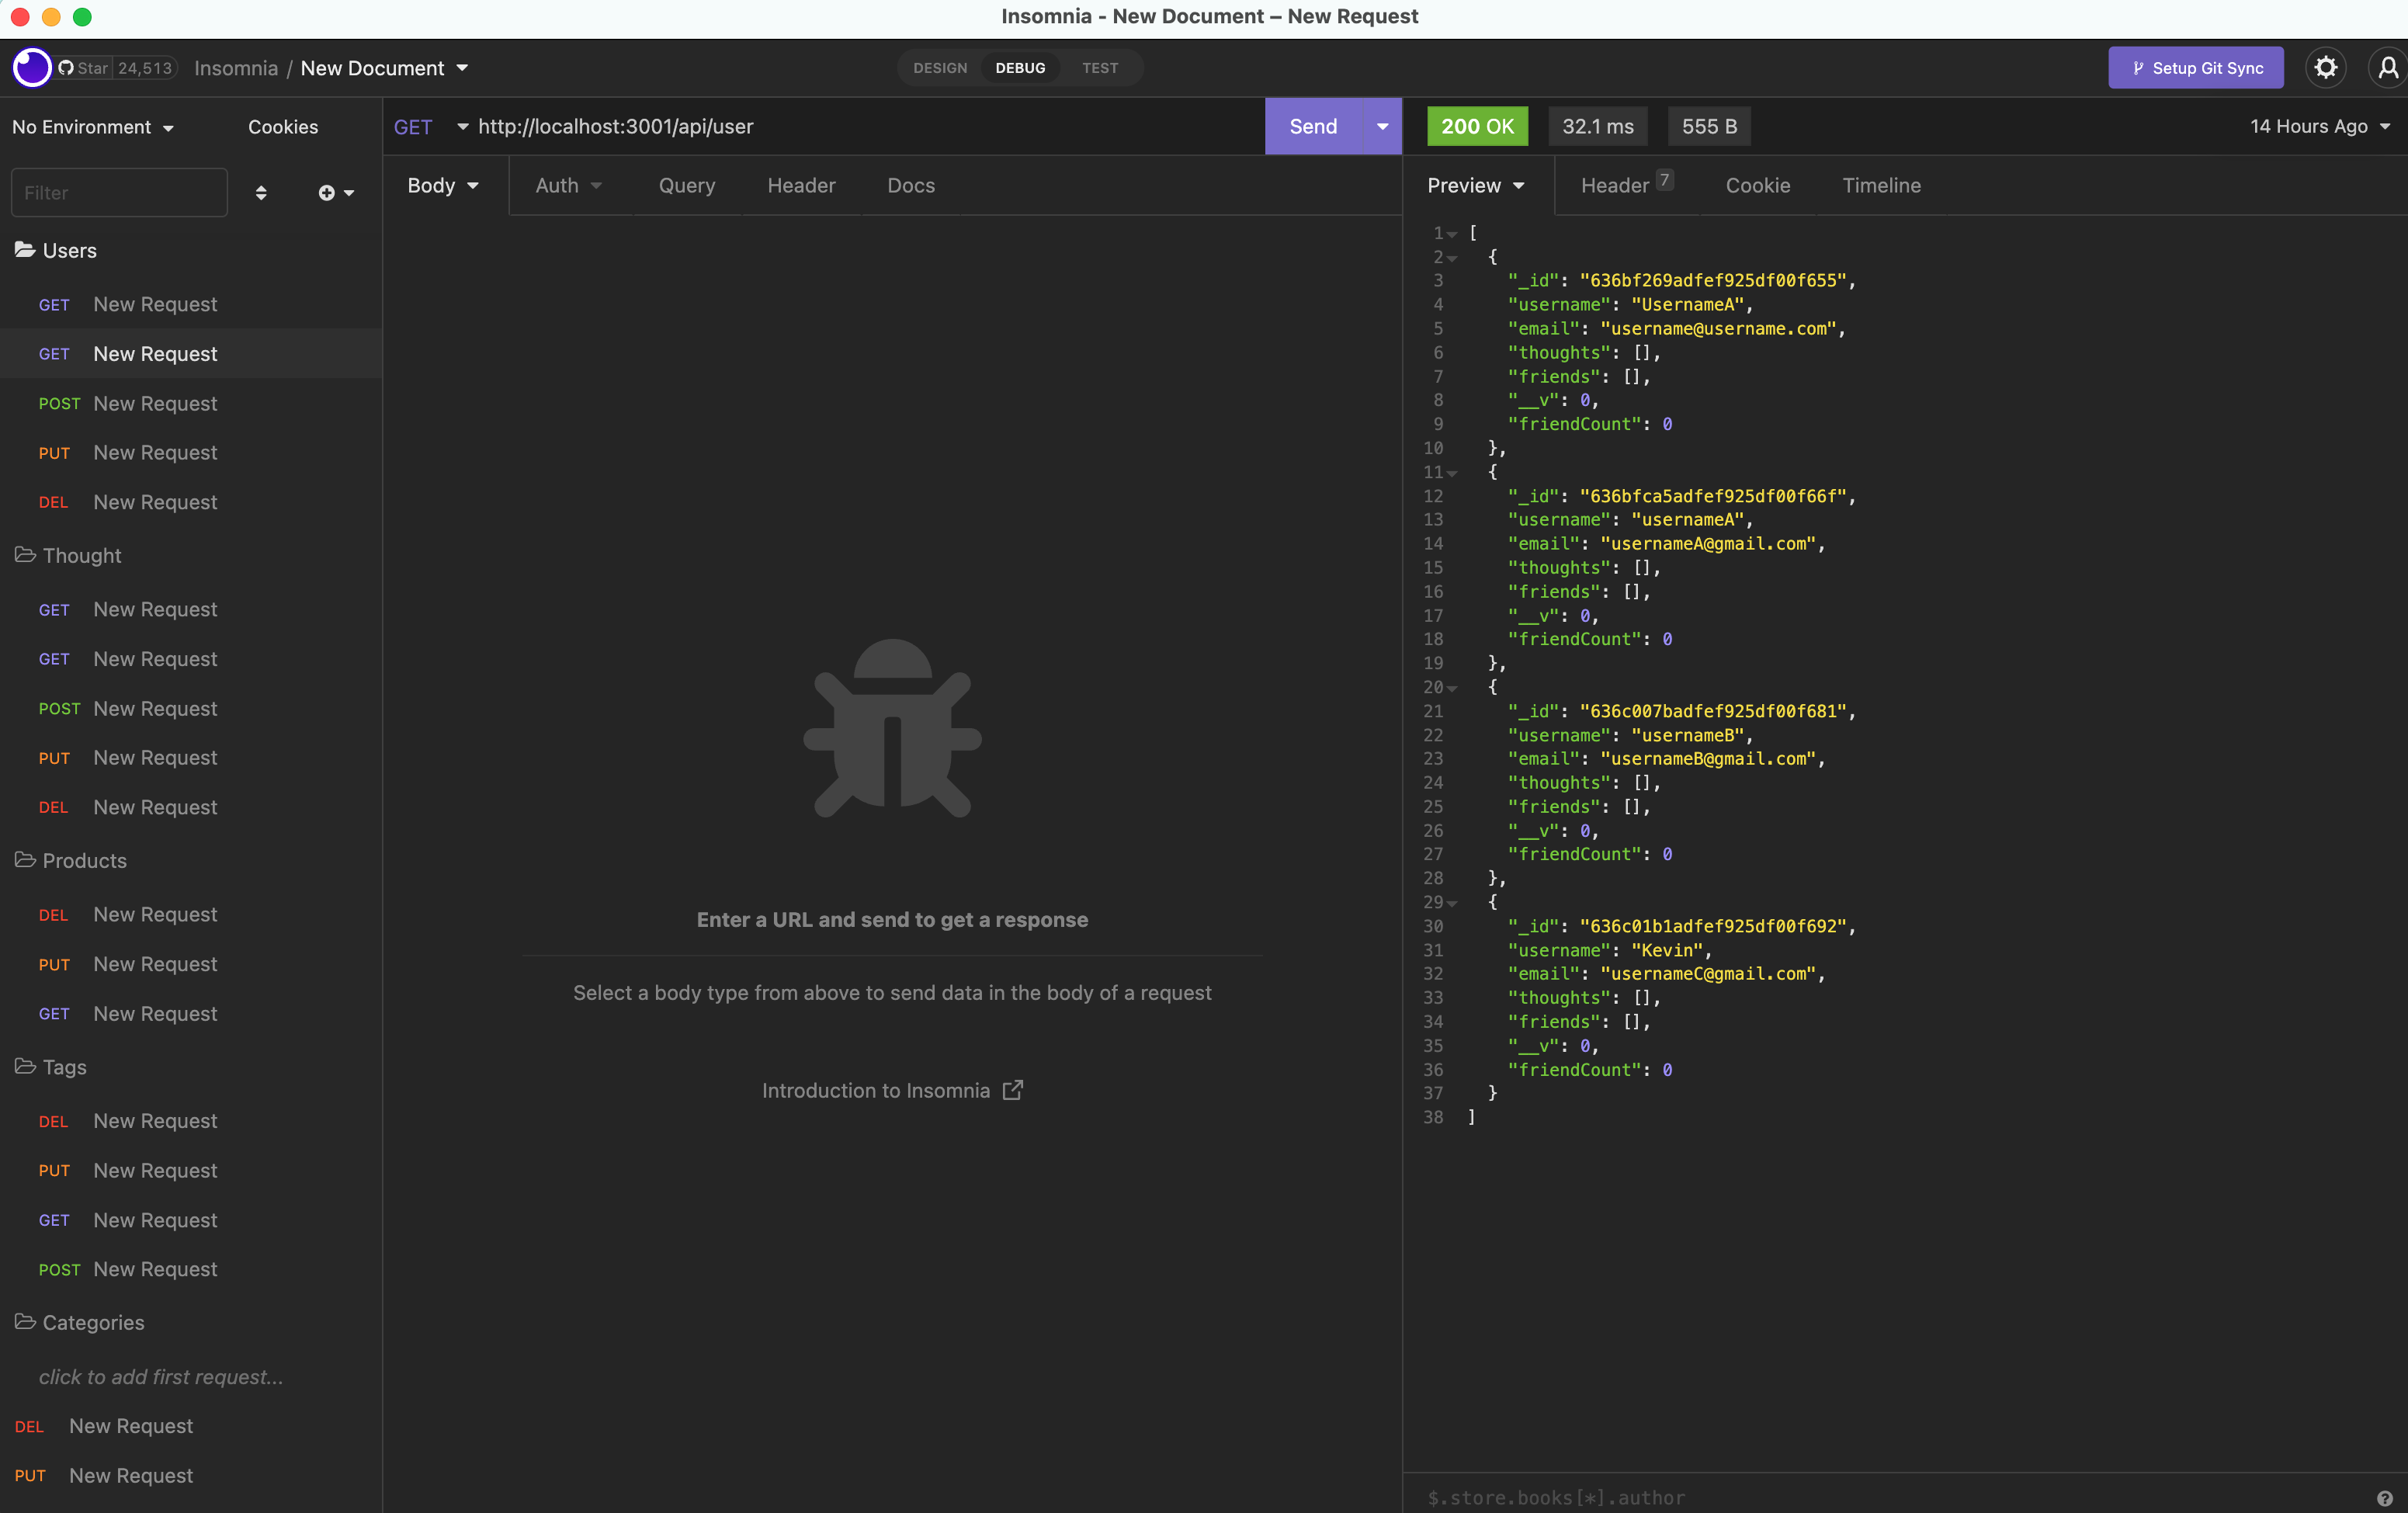Switch to the Timeline tab

(x=1881, y=185)
